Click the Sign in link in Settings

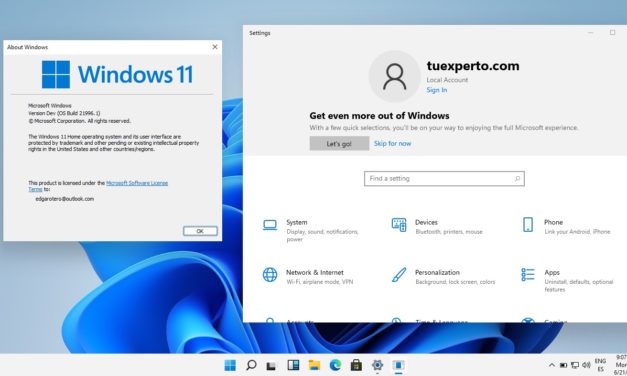(x=437, y=90)
